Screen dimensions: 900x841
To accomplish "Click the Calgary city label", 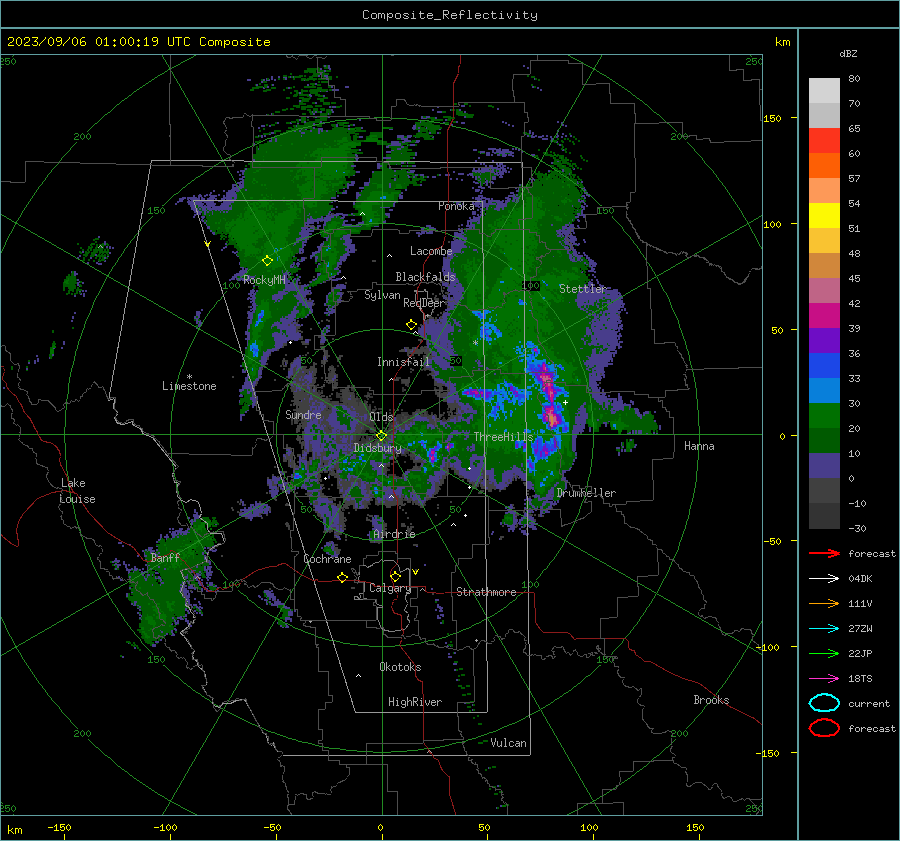I will 390,588.
